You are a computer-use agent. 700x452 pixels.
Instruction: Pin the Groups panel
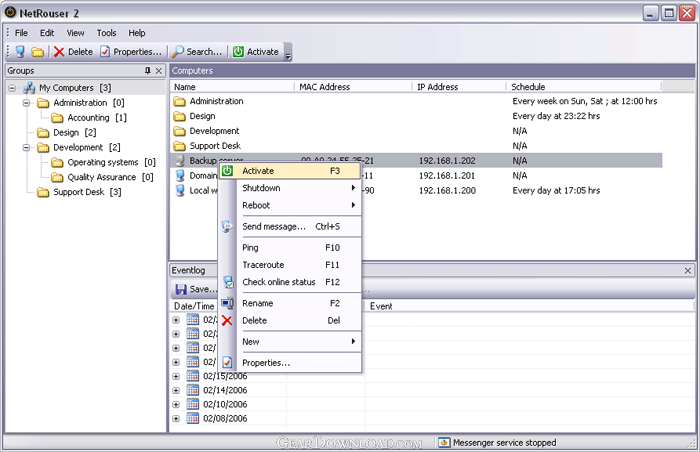[148, 71]
